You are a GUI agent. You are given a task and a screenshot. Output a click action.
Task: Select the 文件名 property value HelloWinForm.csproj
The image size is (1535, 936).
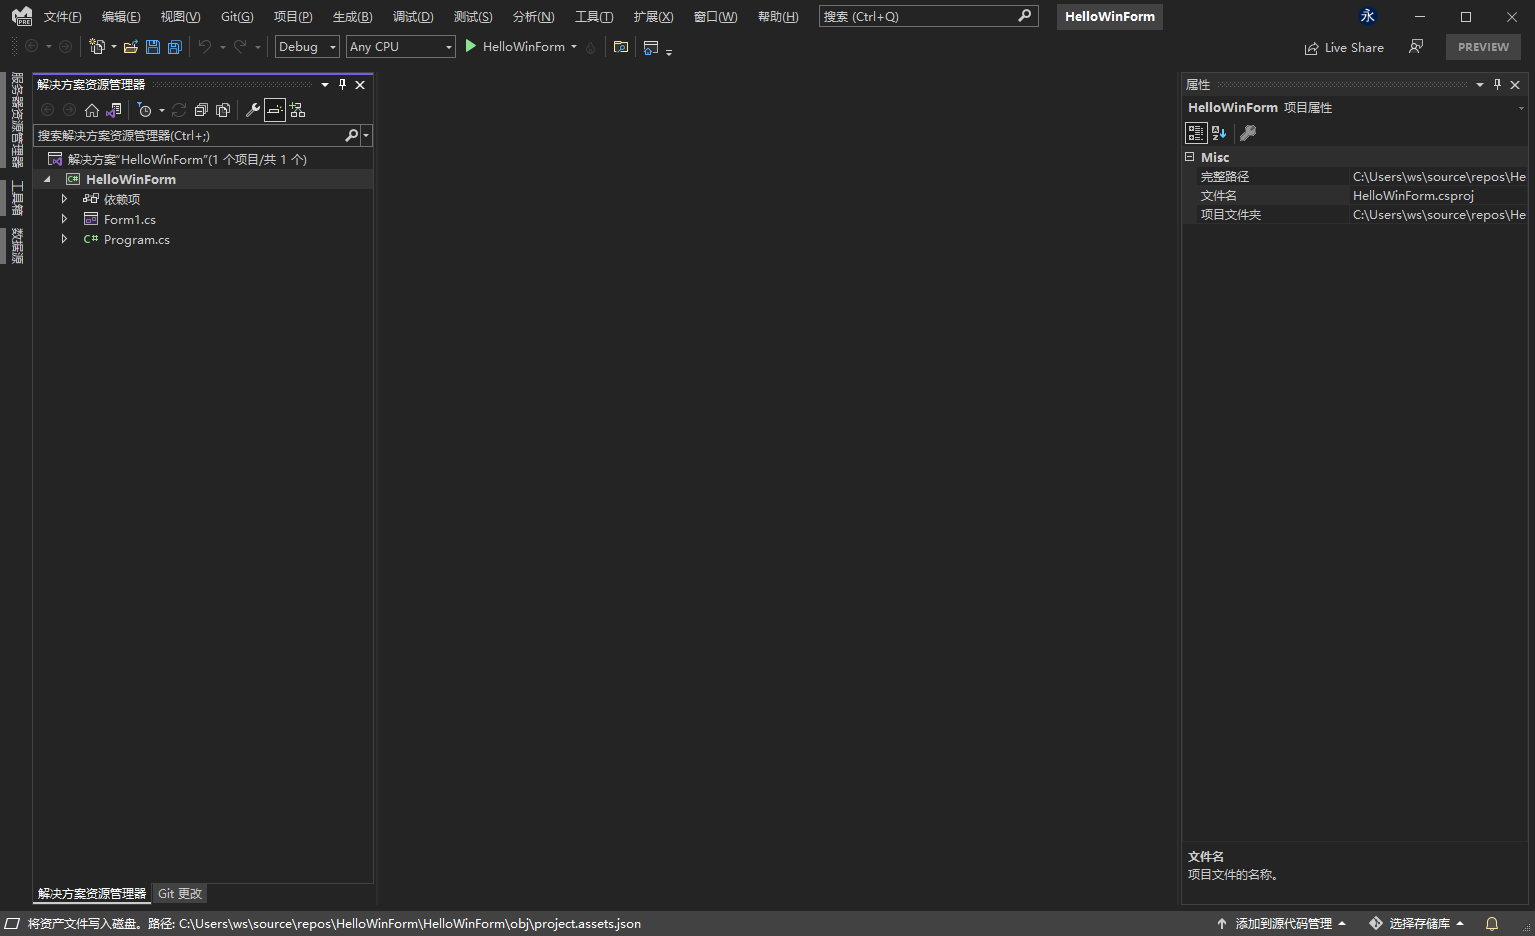1413,196
